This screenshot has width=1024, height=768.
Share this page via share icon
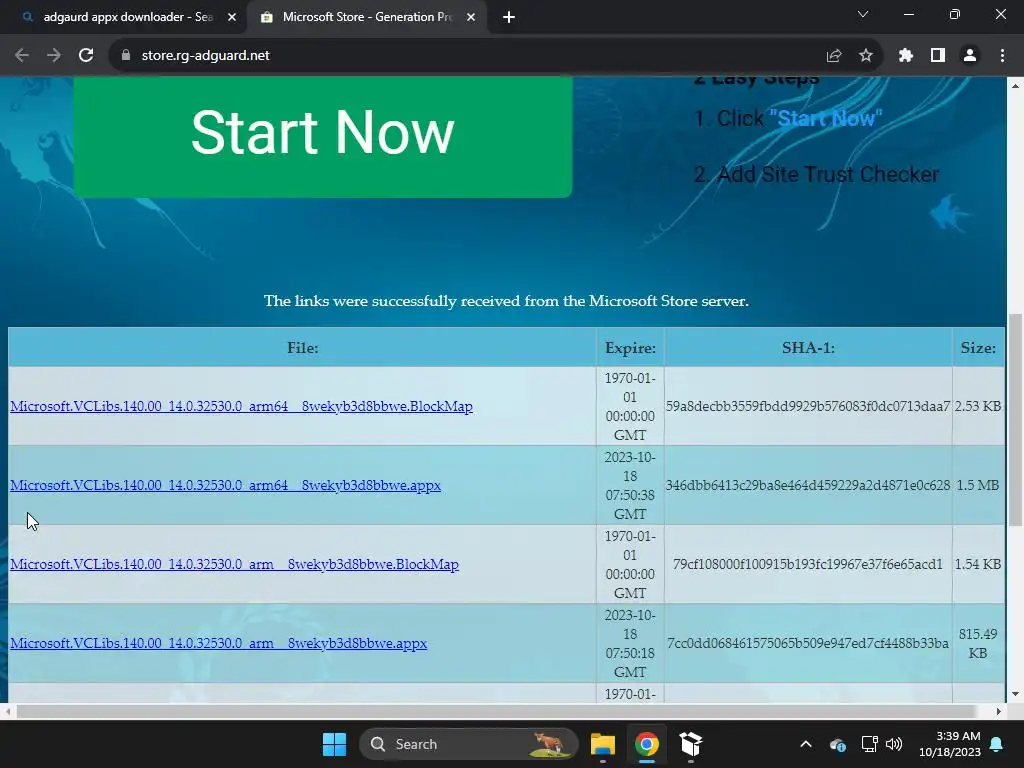[833, 56]
